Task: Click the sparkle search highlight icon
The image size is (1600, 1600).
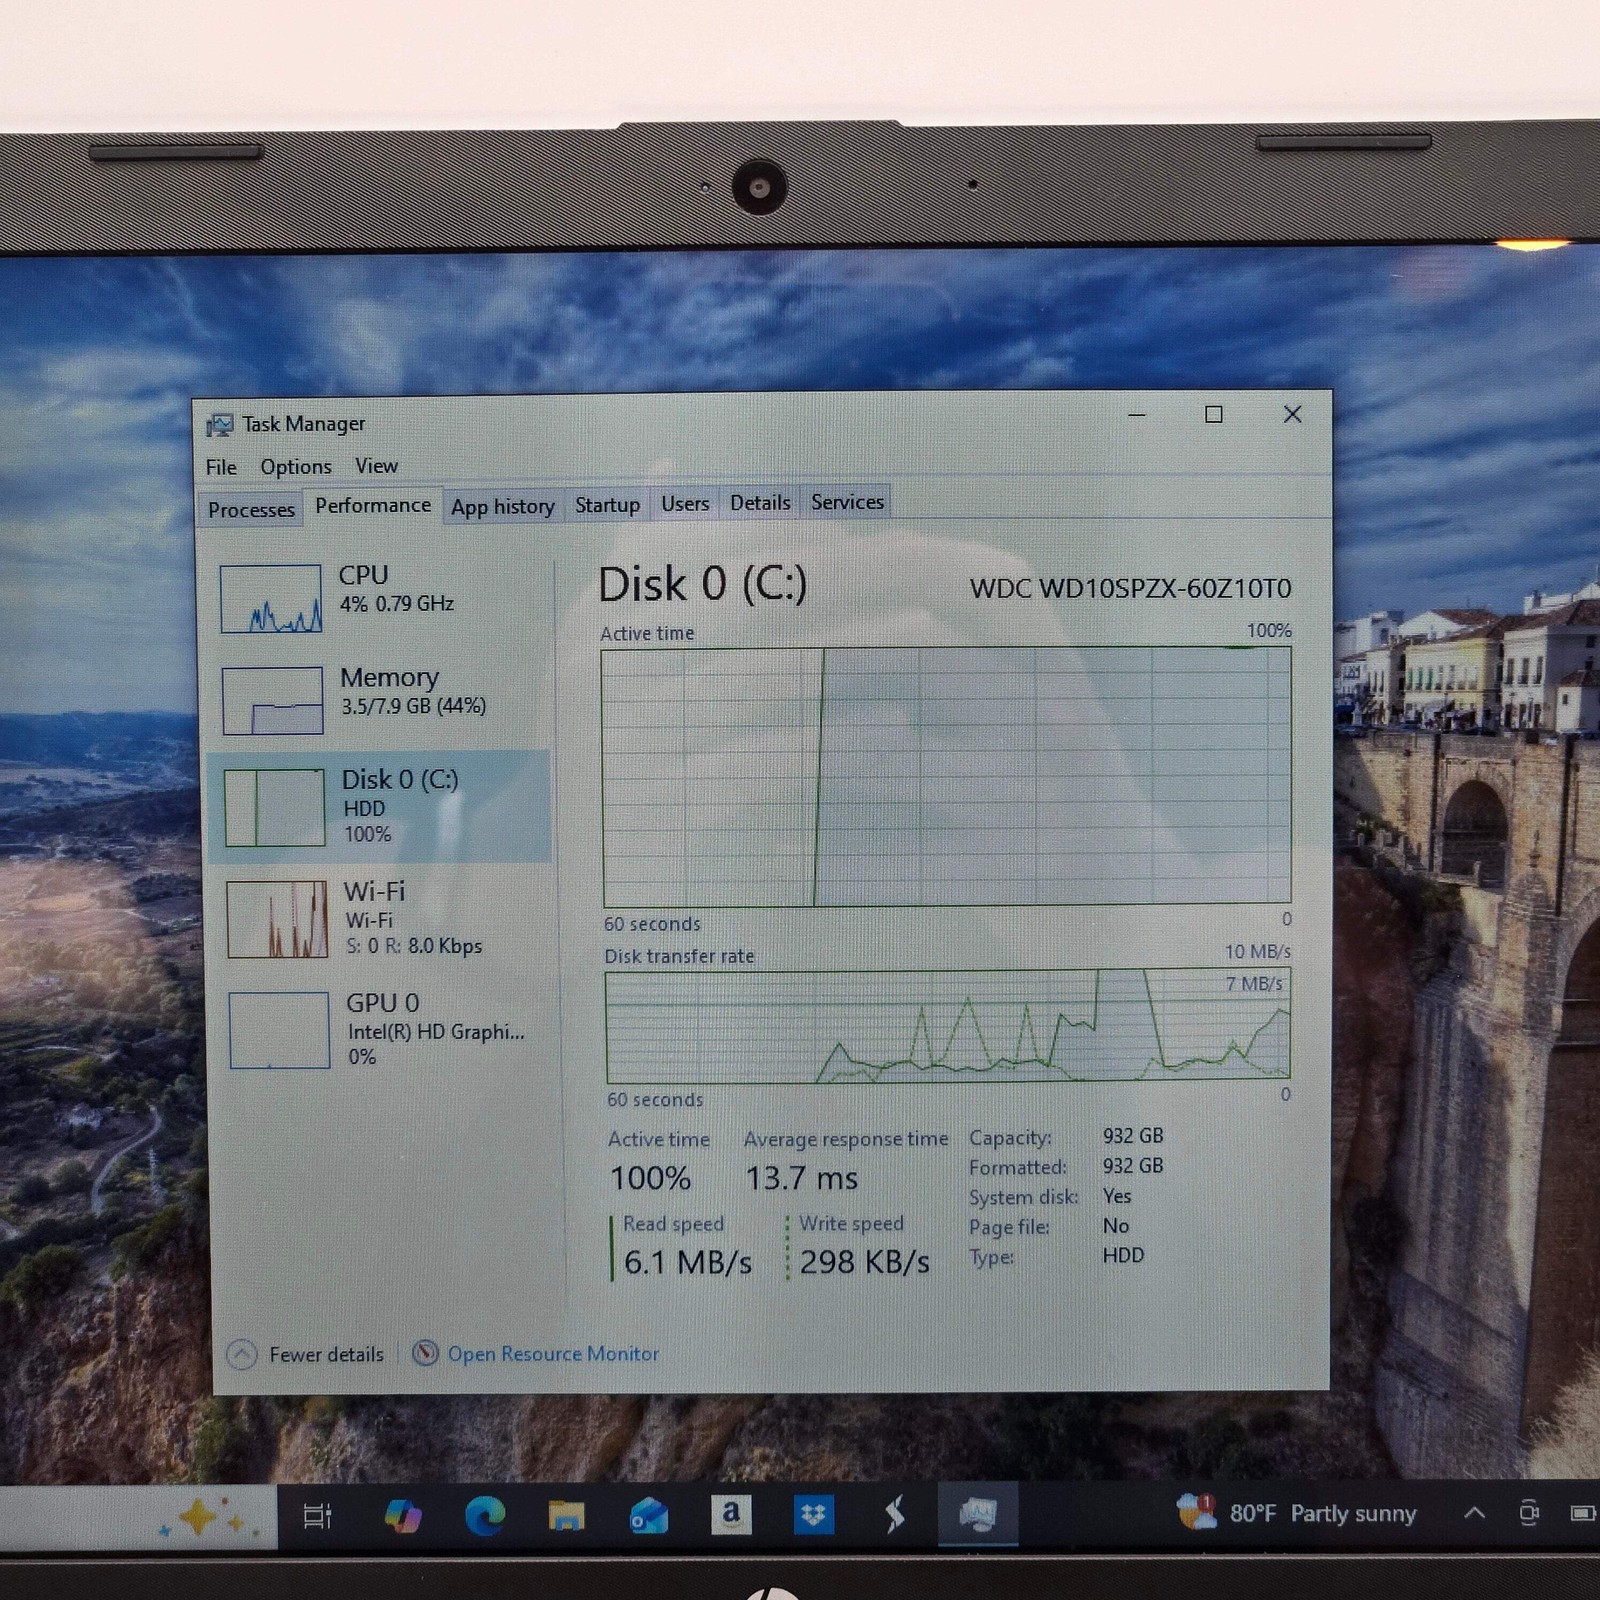Action: tap(208, 1518)
